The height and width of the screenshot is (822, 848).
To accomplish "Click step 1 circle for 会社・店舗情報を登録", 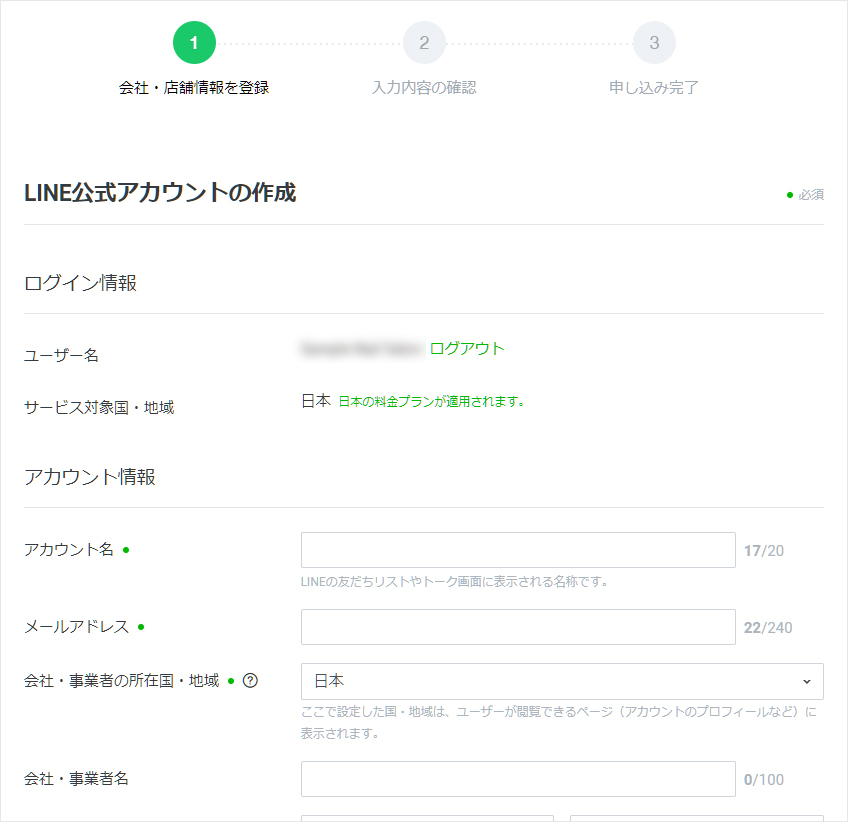I will click(x=194, y=42).
